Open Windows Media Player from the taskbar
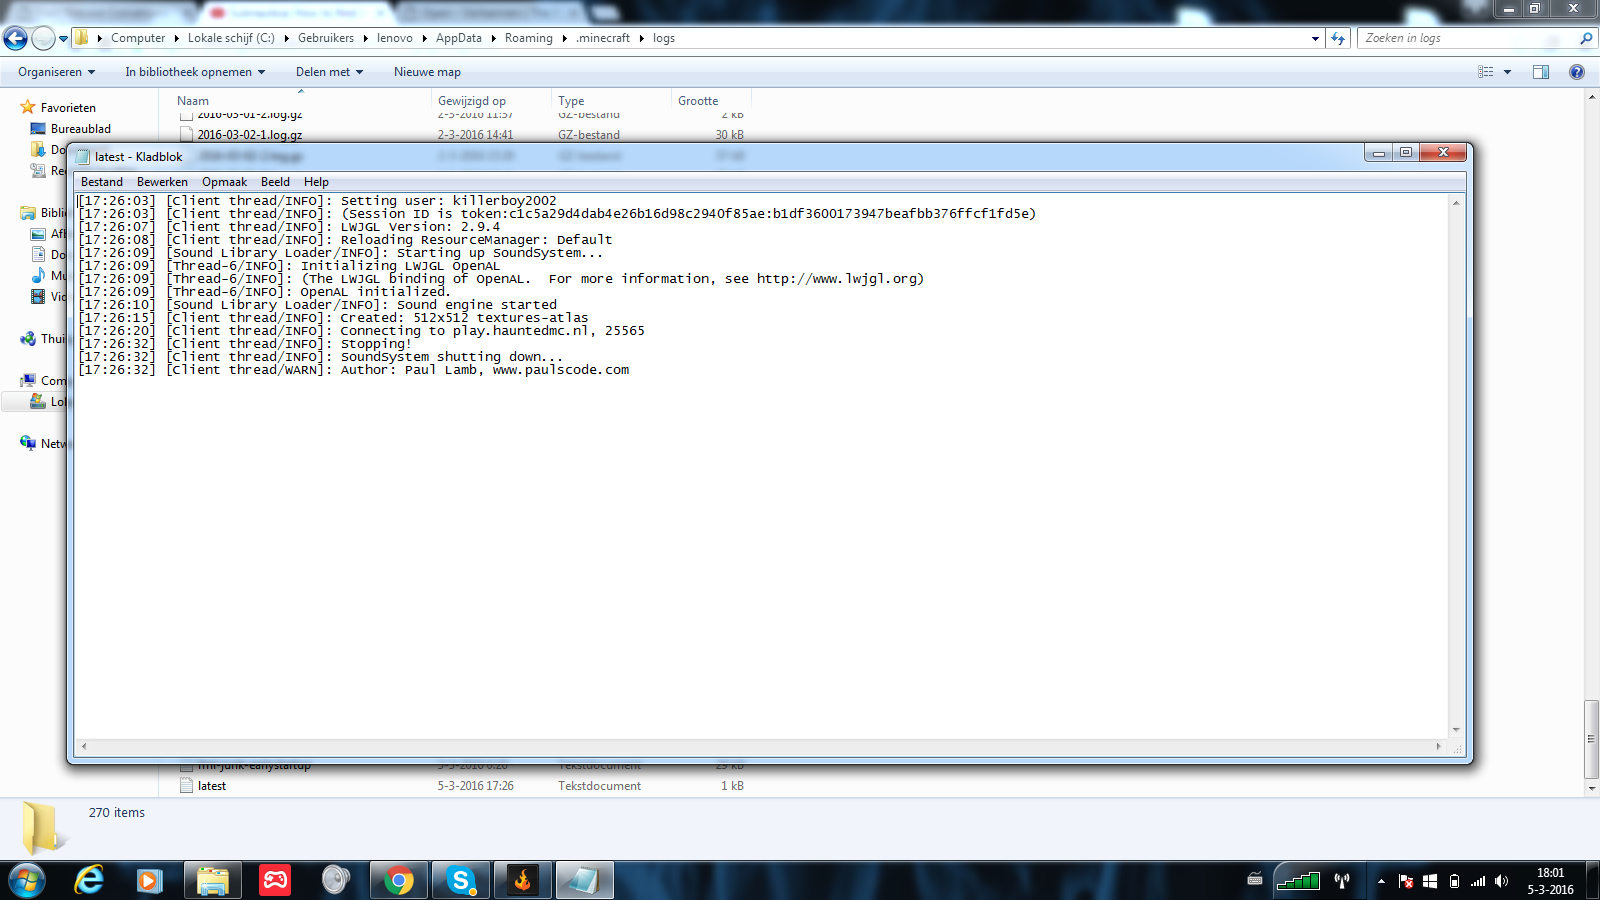This screenshot has width=1600, height=900. [149, 880]
